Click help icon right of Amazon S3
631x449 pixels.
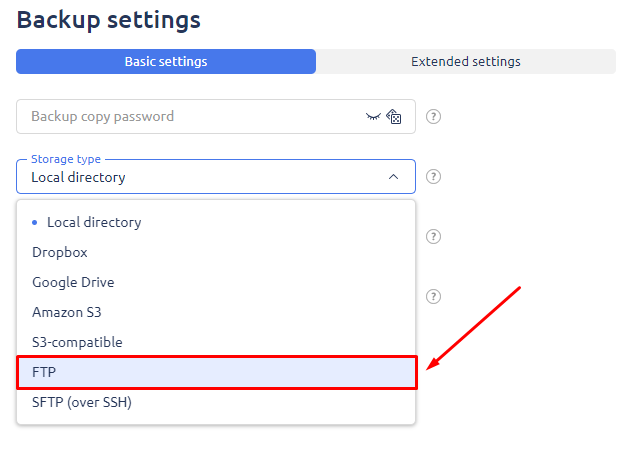(433, 297)
